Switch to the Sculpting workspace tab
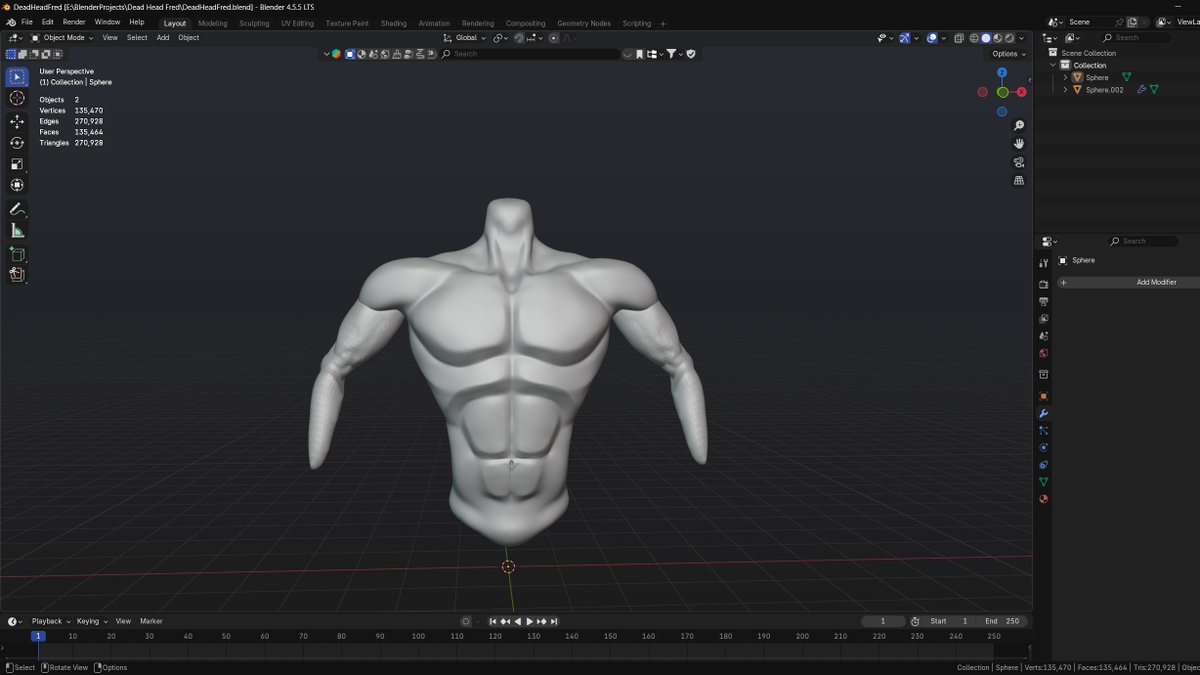Screen dimensions: 1200x675 click(254, 23)
